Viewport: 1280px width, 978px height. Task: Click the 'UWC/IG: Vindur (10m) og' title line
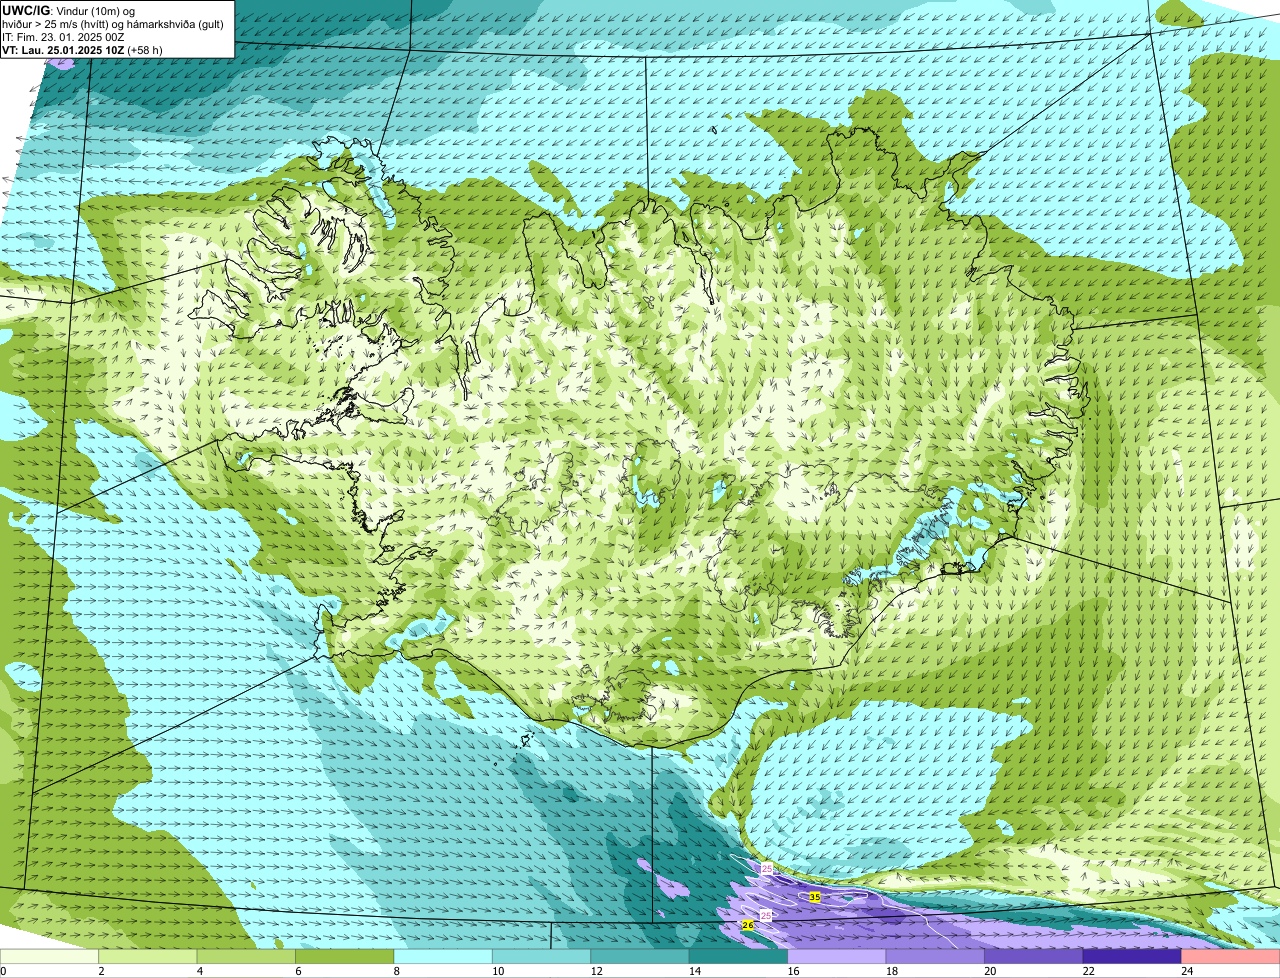(69, 11)
